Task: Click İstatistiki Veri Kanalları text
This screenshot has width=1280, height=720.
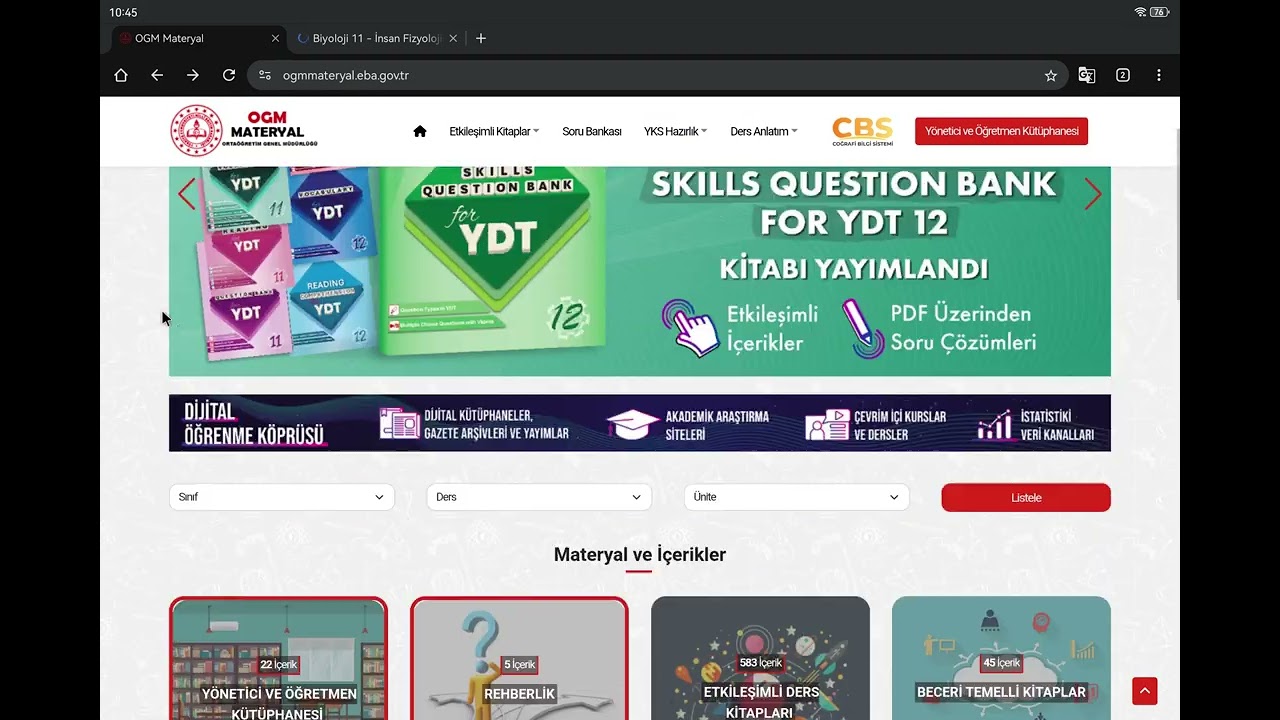Action: pyautogui.click(x=1057, y=425)
